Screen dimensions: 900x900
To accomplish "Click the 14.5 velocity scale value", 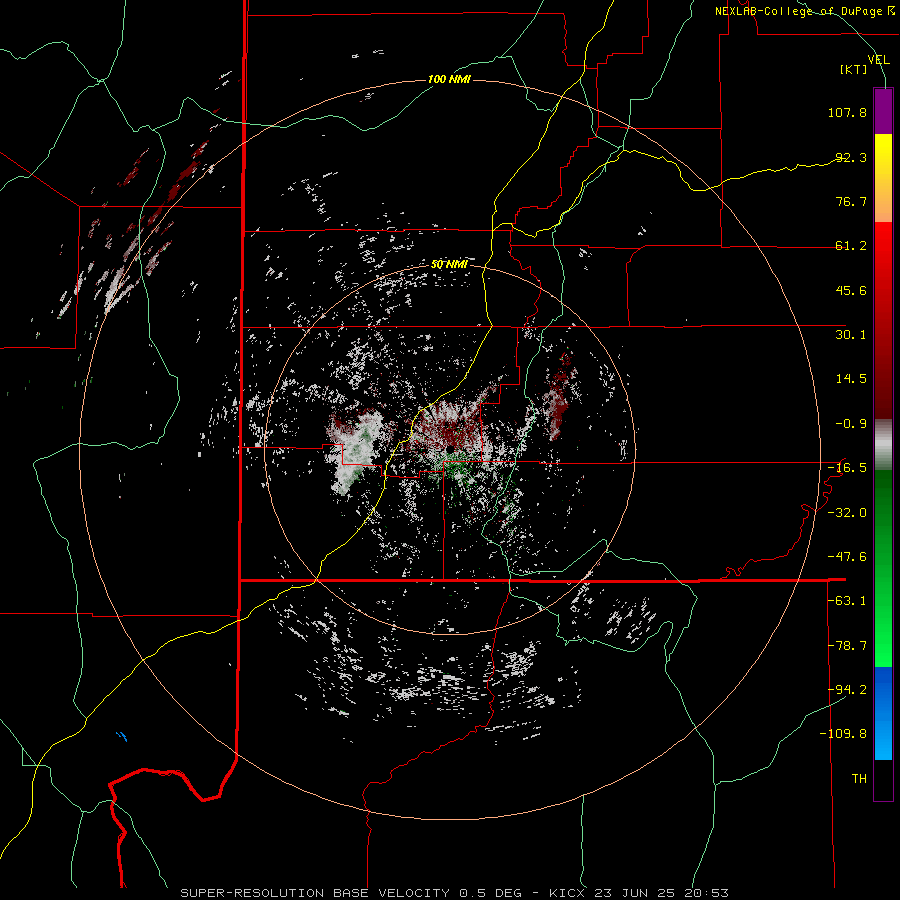I will pyautogui.click(x=851, y=379).
